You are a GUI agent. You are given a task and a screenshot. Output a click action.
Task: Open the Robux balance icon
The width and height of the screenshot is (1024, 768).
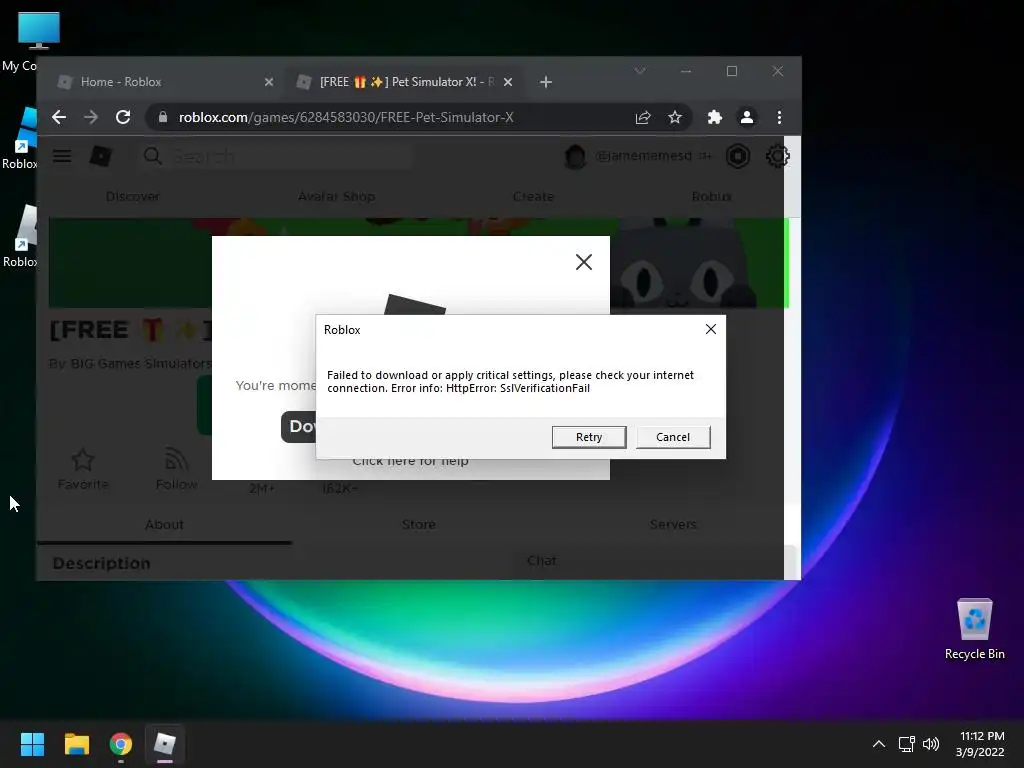coord(738,156)
